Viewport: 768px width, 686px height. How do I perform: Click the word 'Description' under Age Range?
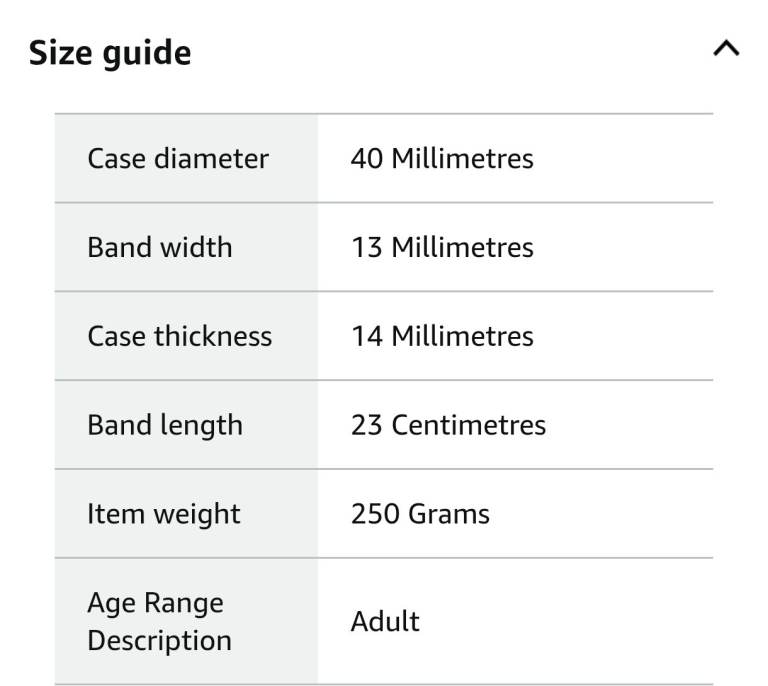[159, 640]
